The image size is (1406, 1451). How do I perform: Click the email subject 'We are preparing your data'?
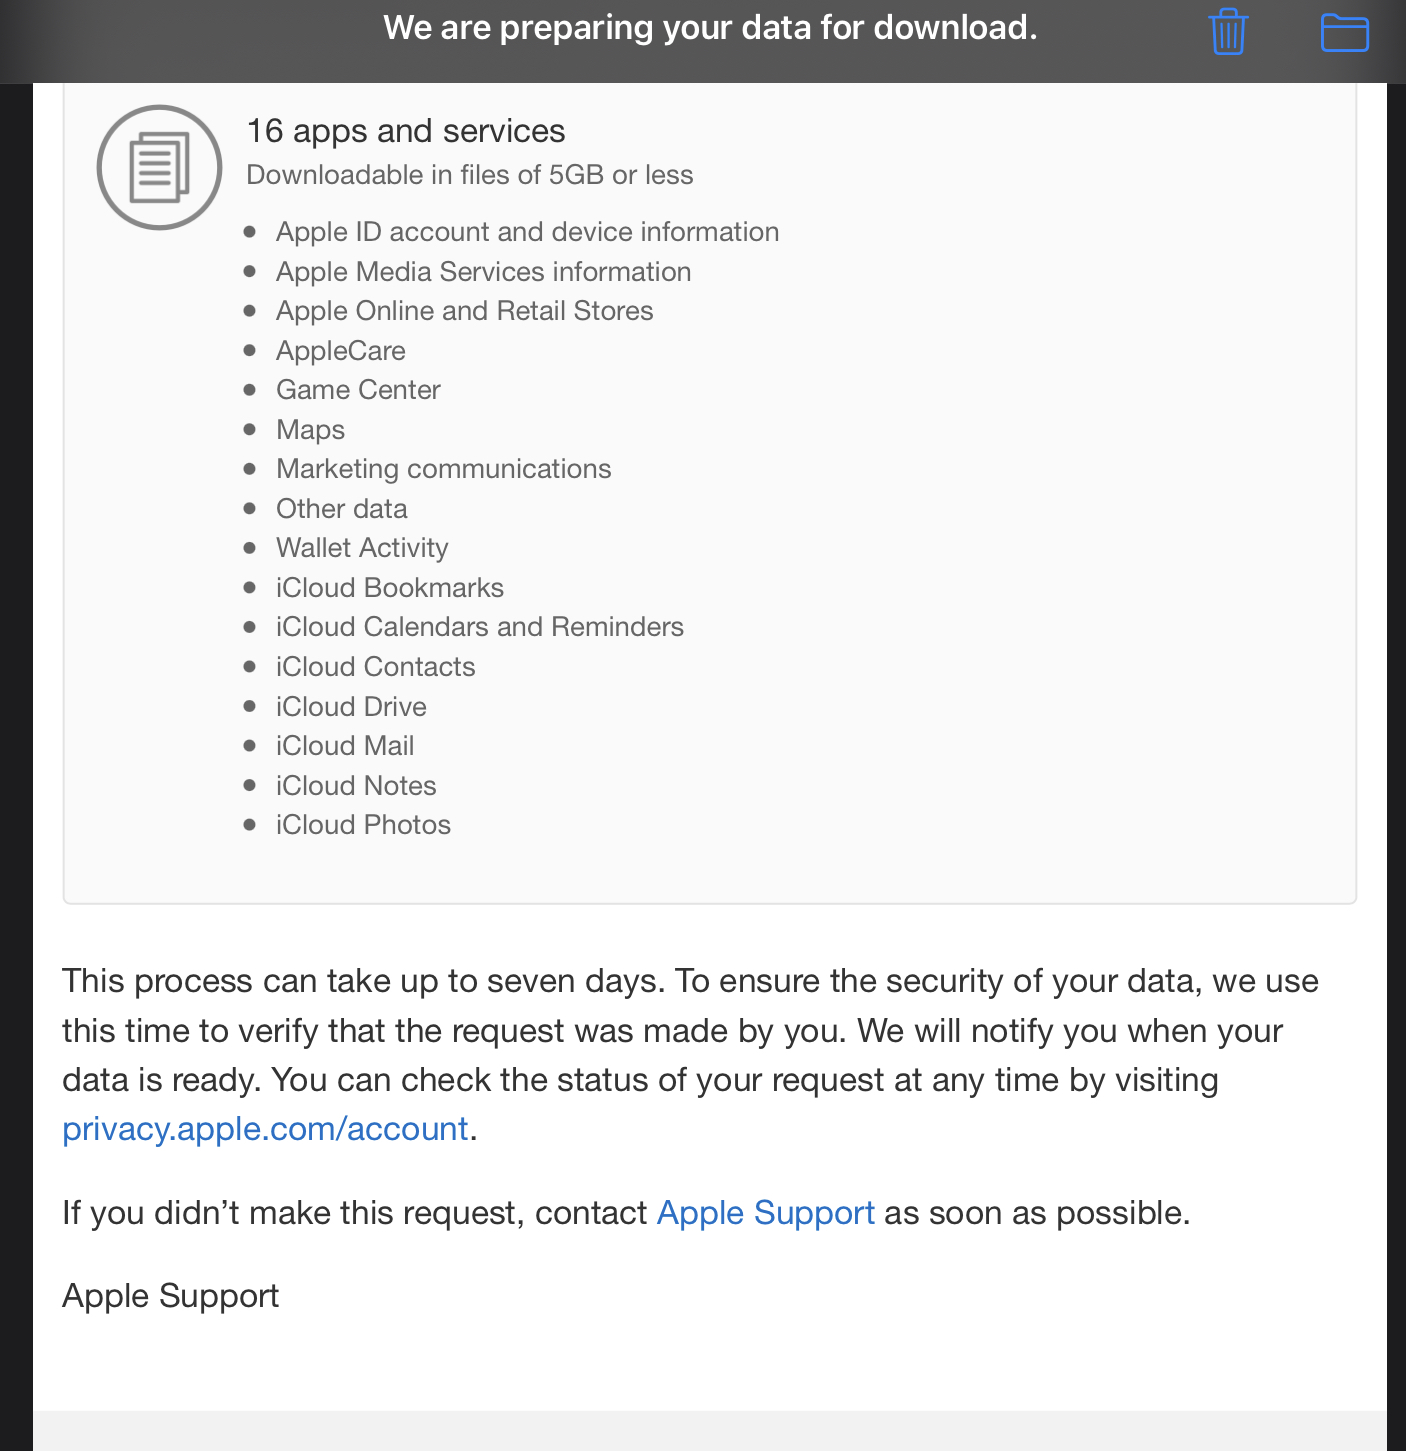(x=710, y=28)
